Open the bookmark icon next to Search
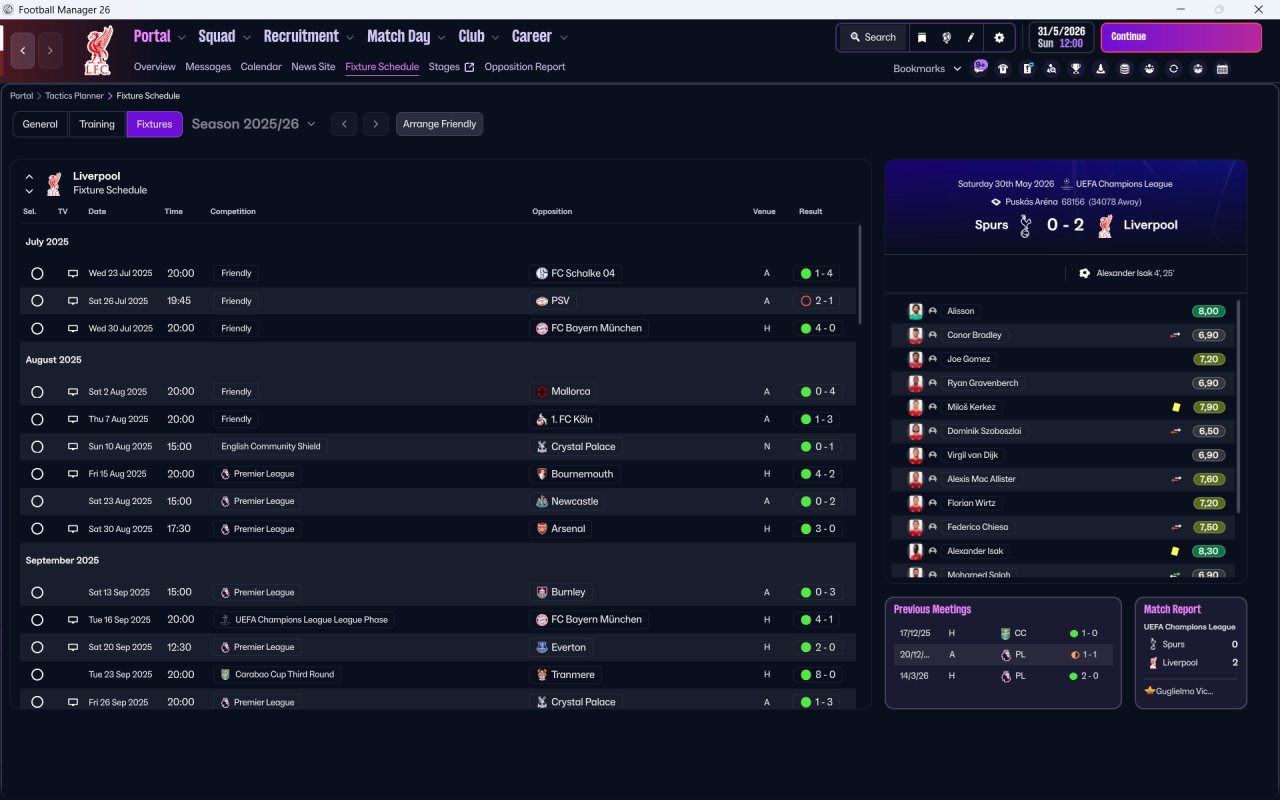Image resolution: width=1280 pixels, height=800 pixels. 922,37
